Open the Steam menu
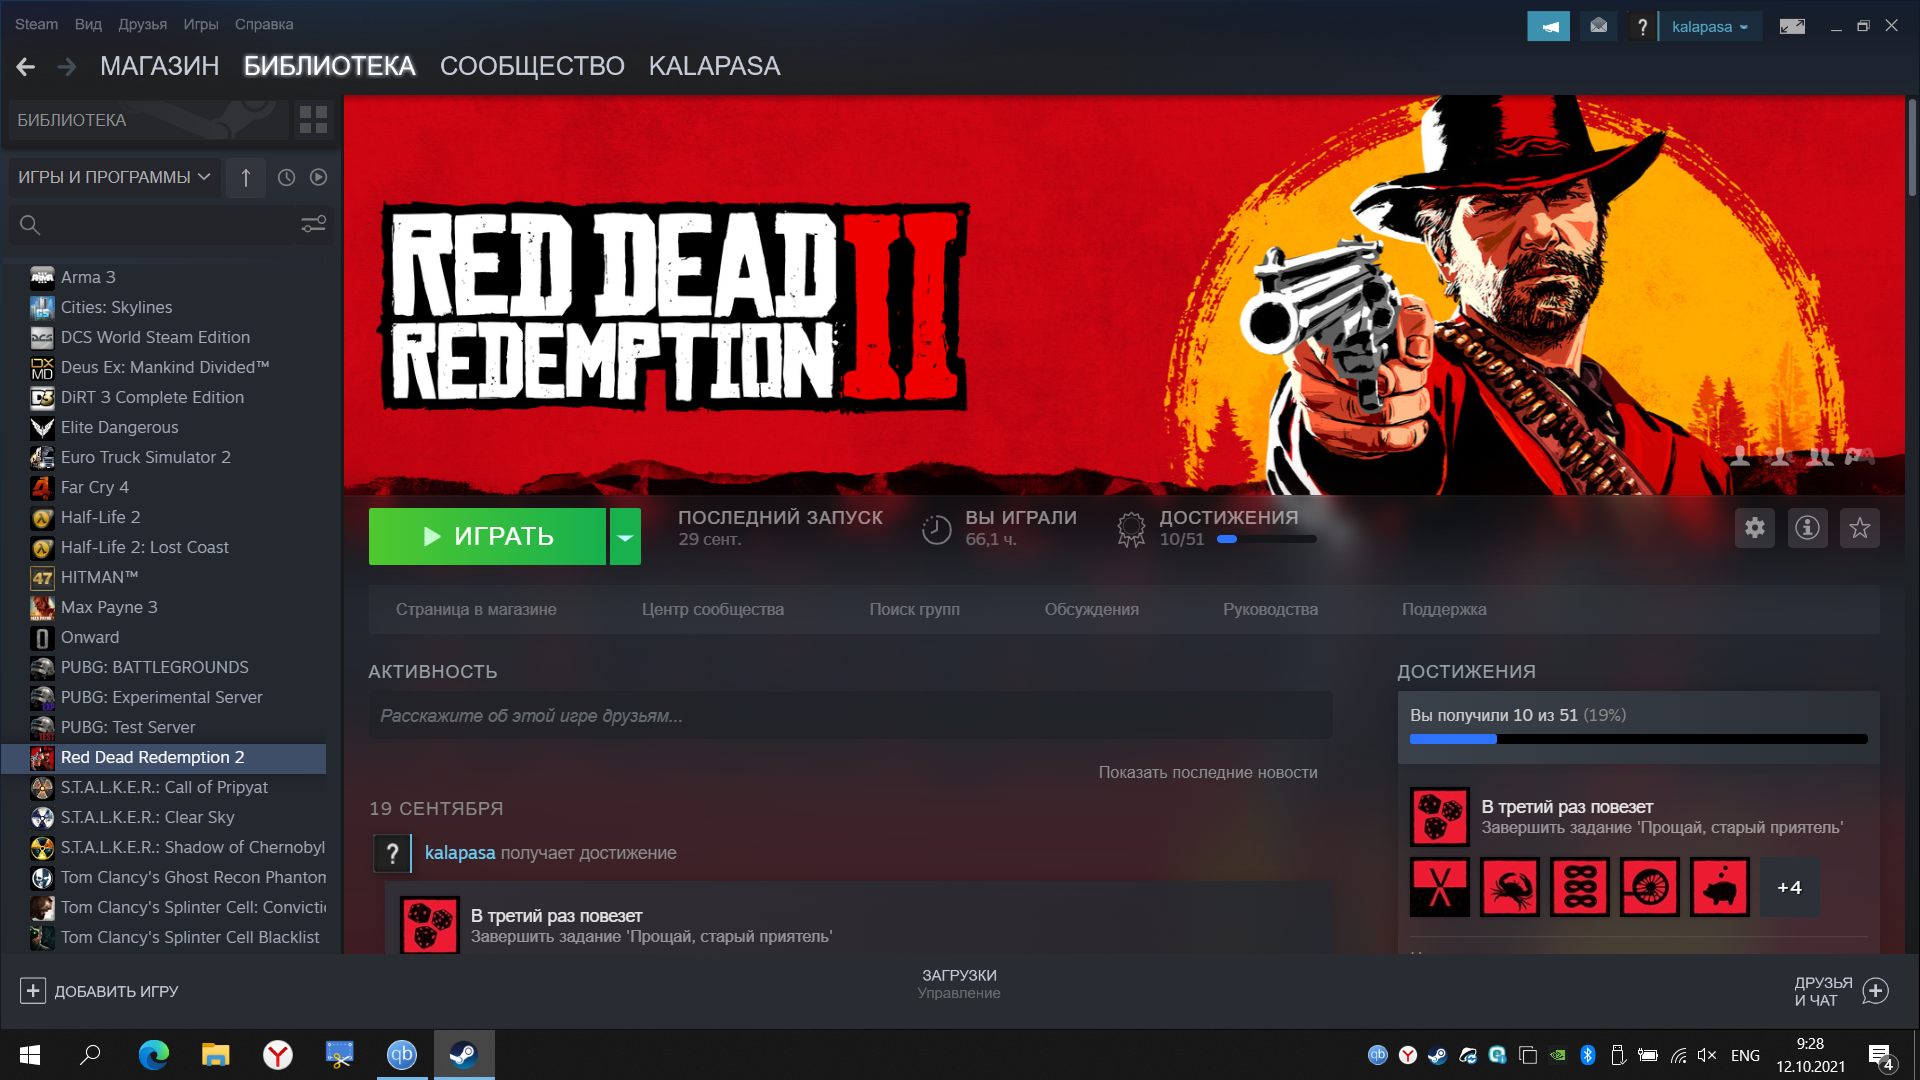This screenshot has height=1080, width=1920. (x=36, y=24)
